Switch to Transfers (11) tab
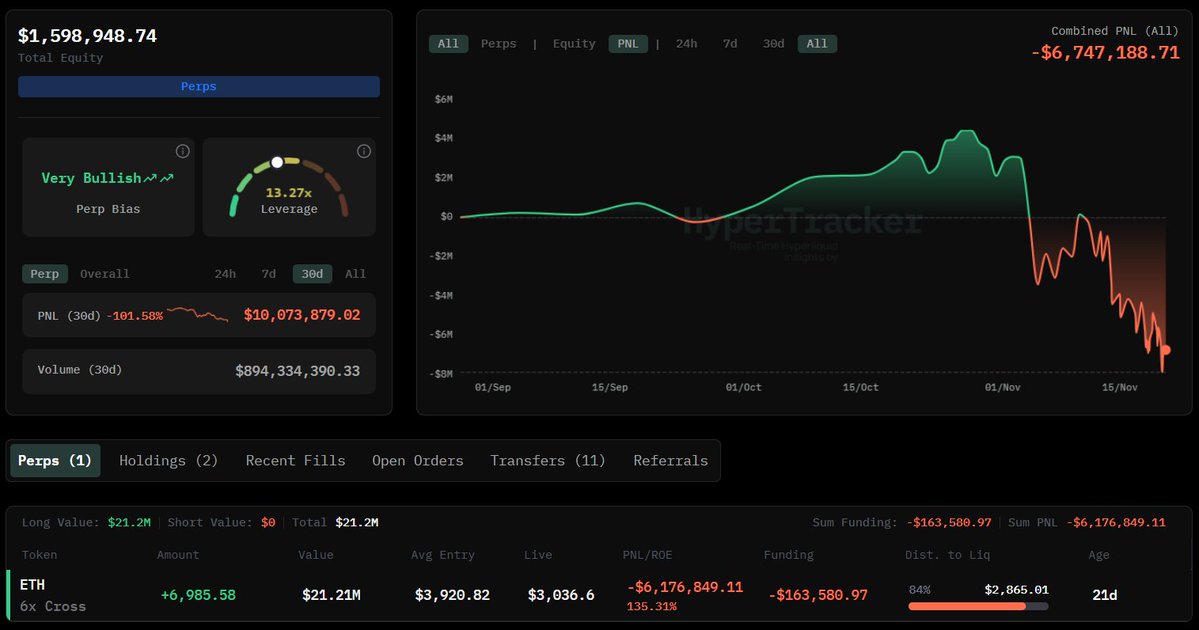Image resolution: width=1199 pixels, height=630 pixels. (548, 461)
